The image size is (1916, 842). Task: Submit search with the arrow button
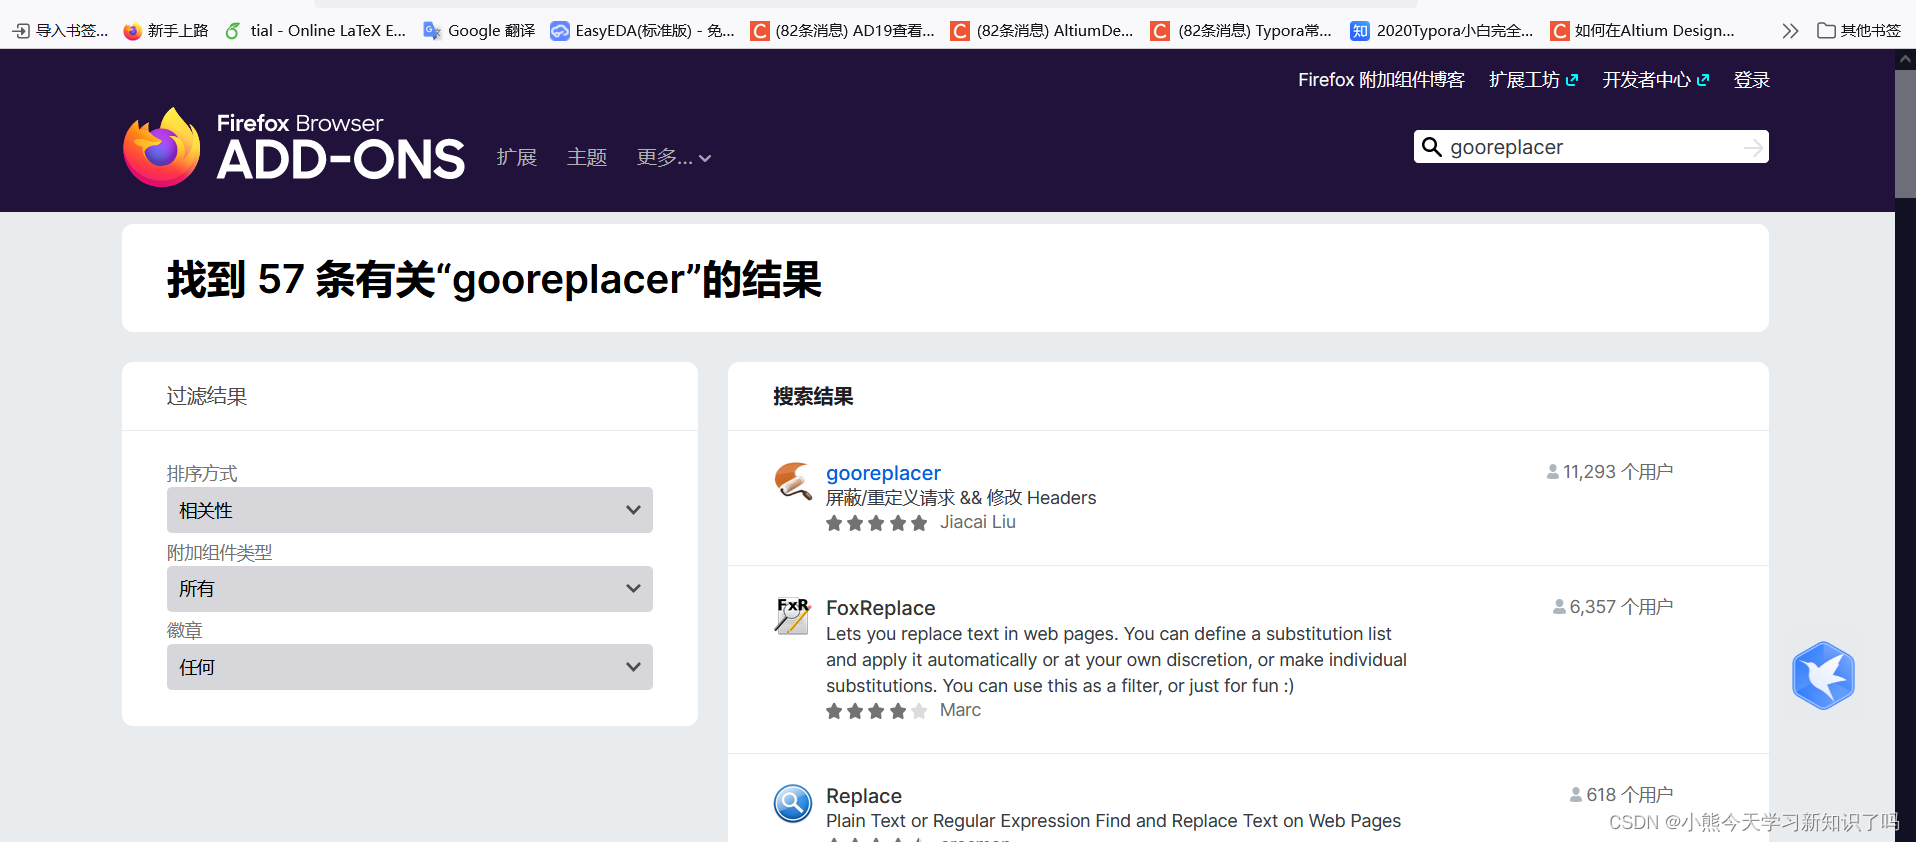click(1753, 147)
